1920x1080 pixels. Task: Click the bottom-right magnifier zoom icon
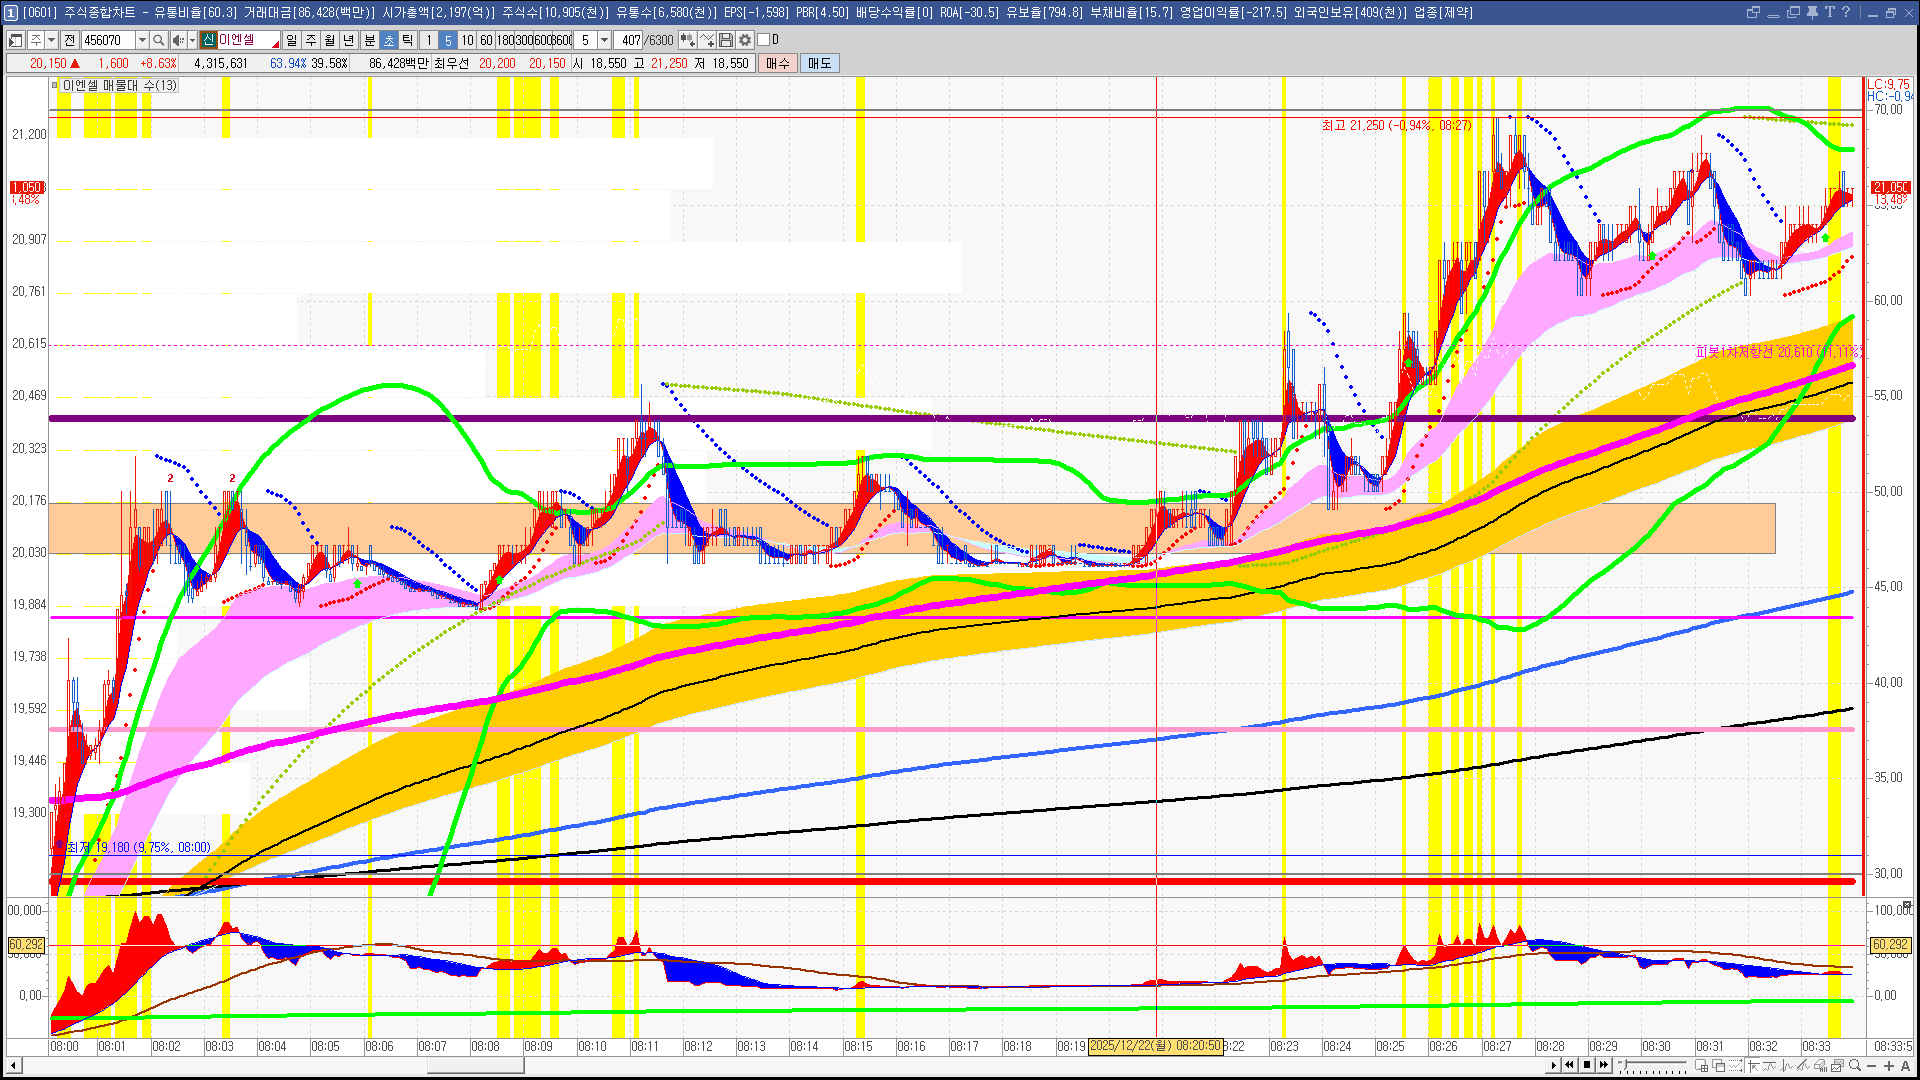point(1855,1066)
